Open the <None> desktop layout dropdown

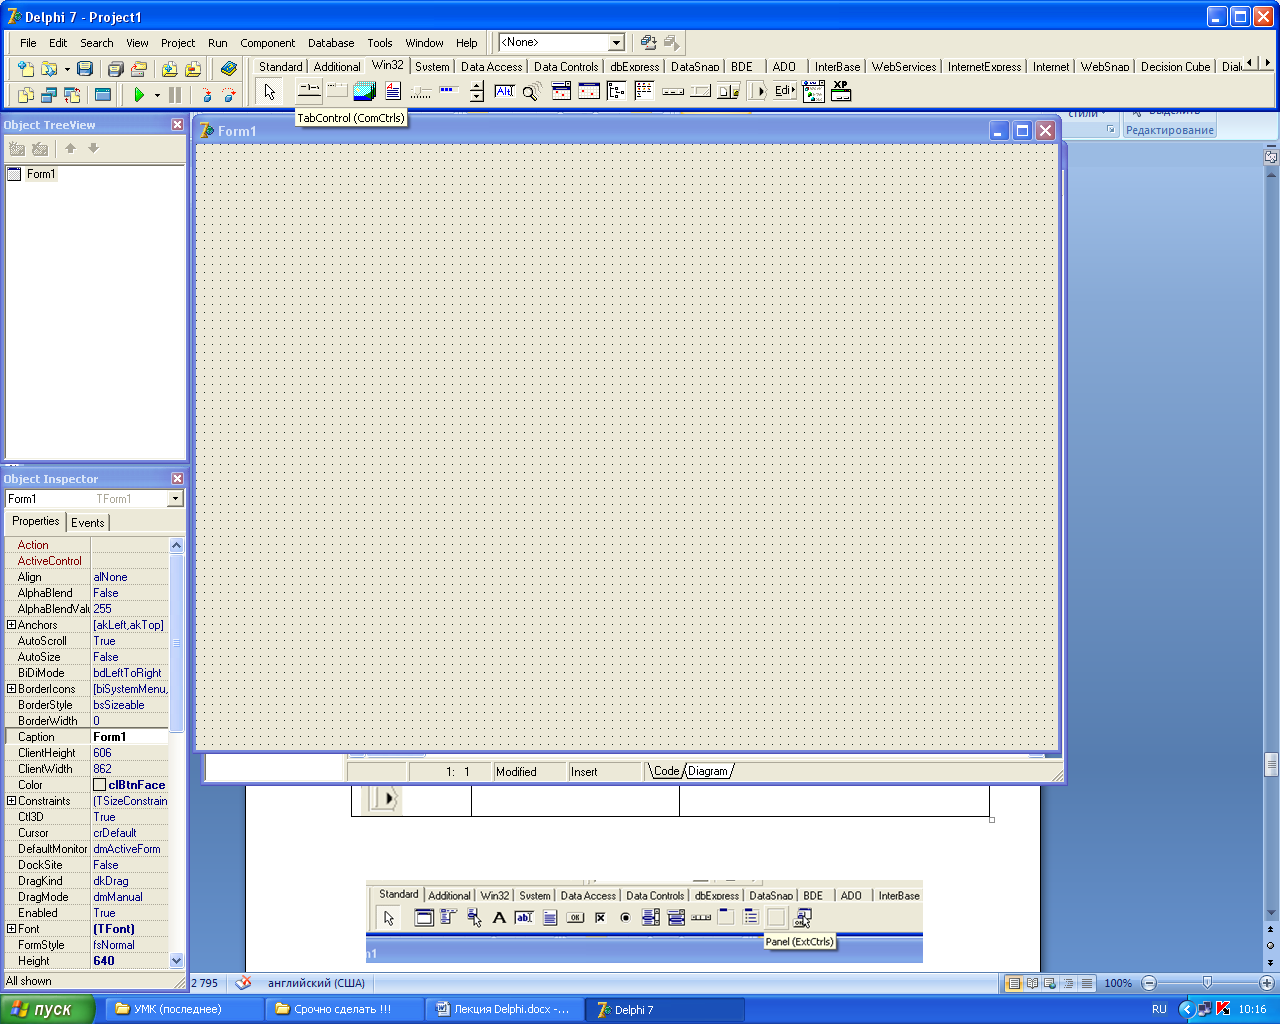point(616,42)
